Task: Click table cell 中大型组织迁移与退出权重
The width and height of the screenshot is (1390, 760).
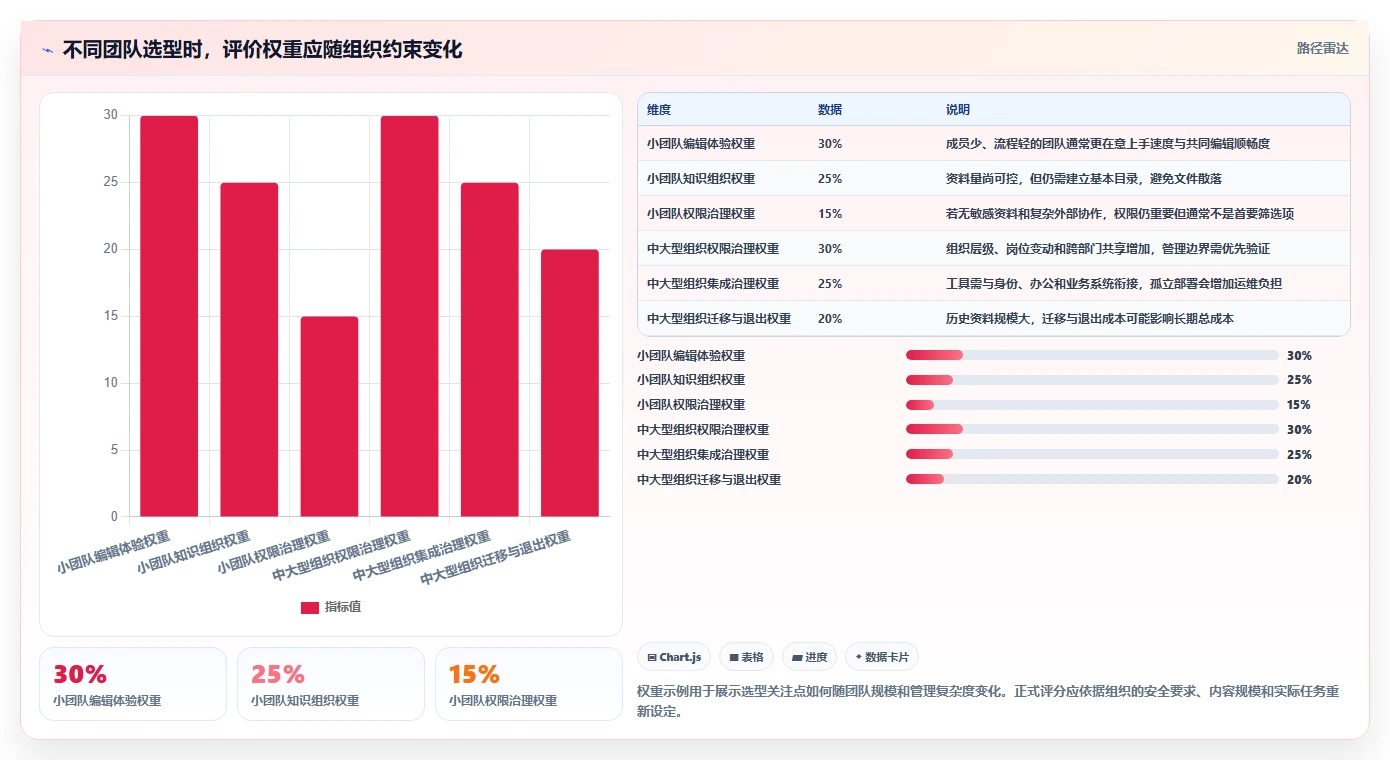Action: tap(719, 319)
